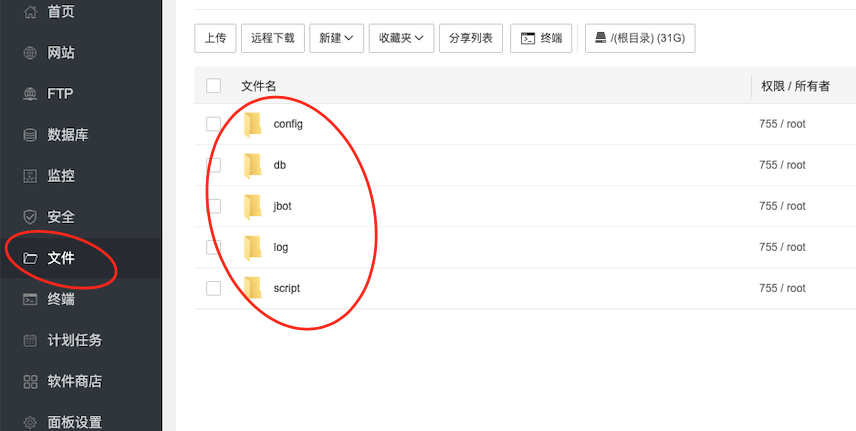
Task: Click the database stack icon
Action: pyautogui.click(x=29, y=135)
